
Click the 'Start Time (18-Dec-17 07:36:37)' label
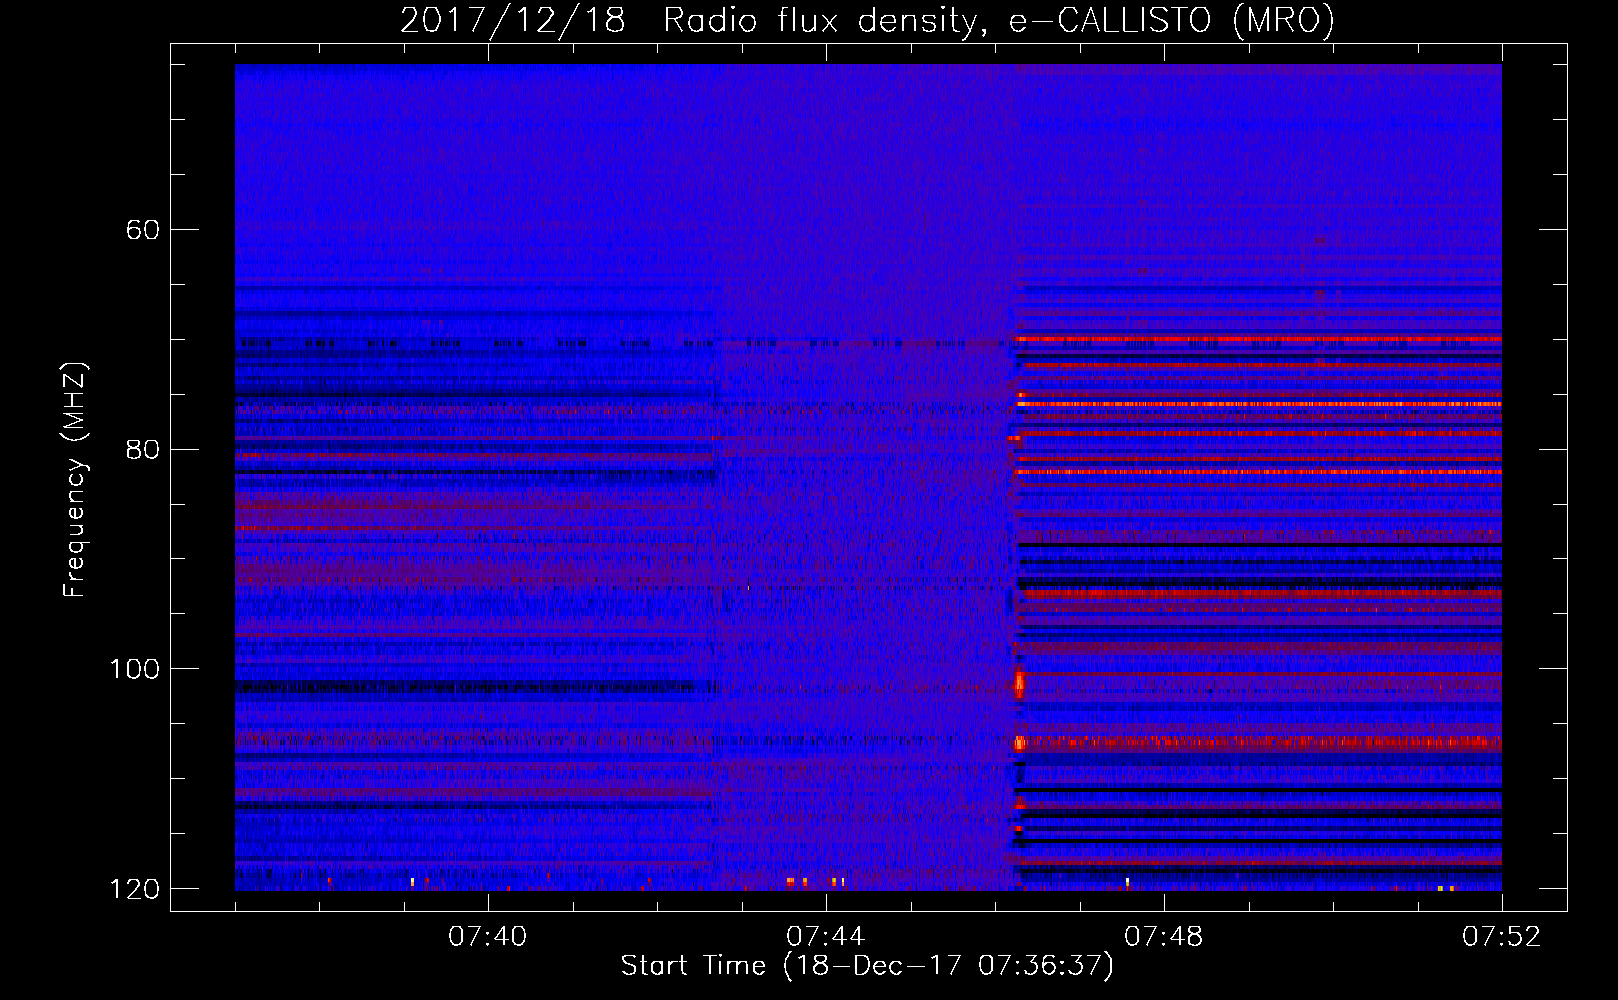pos(867,966)
